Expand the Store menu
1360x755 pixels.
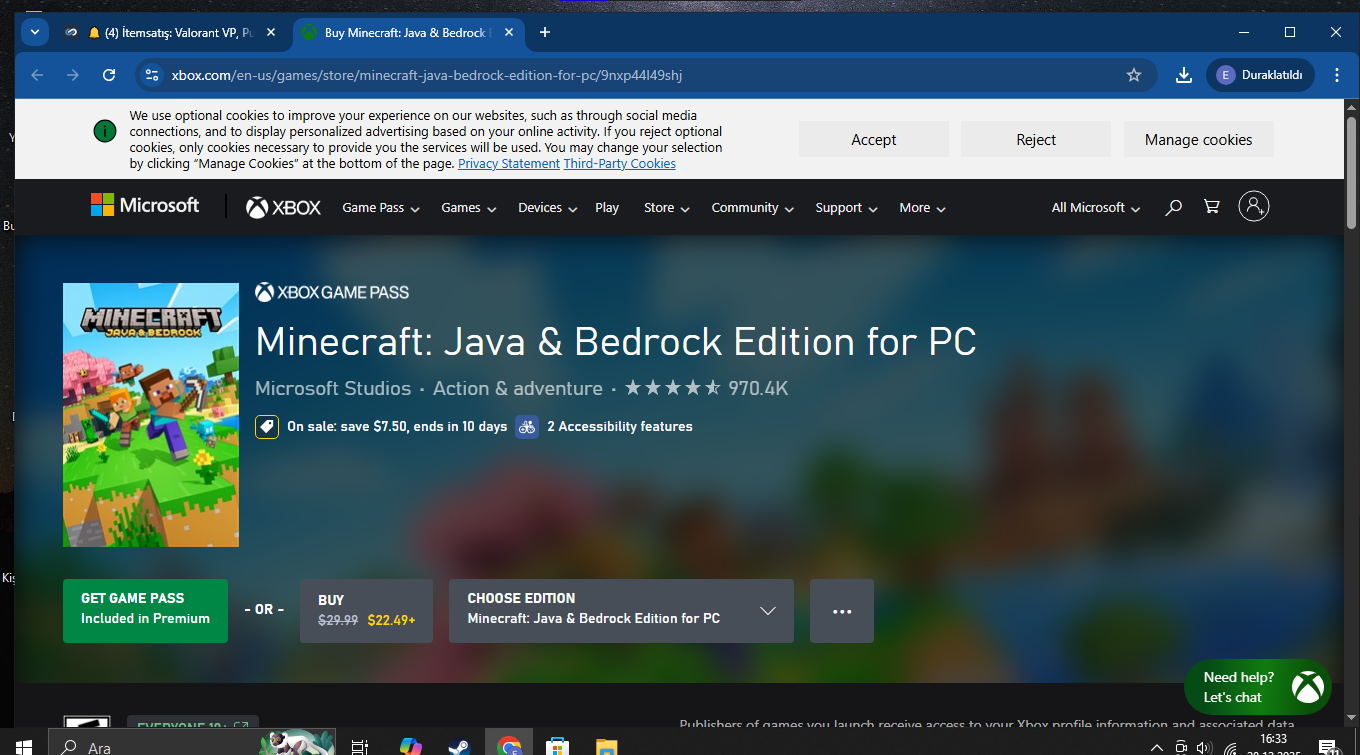pyautogui.click(x=667, y=208)
